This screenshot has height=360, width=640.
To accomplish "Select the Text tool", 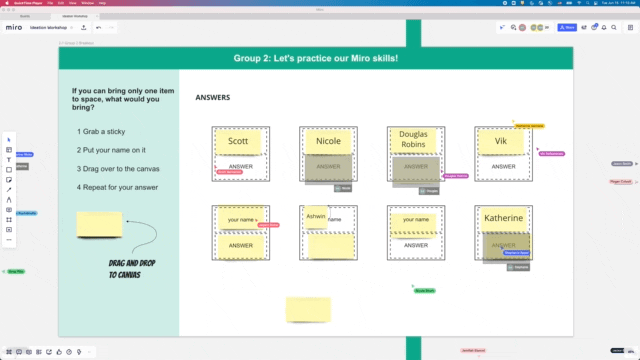I will pyautogui.click(x=9, y=160).
